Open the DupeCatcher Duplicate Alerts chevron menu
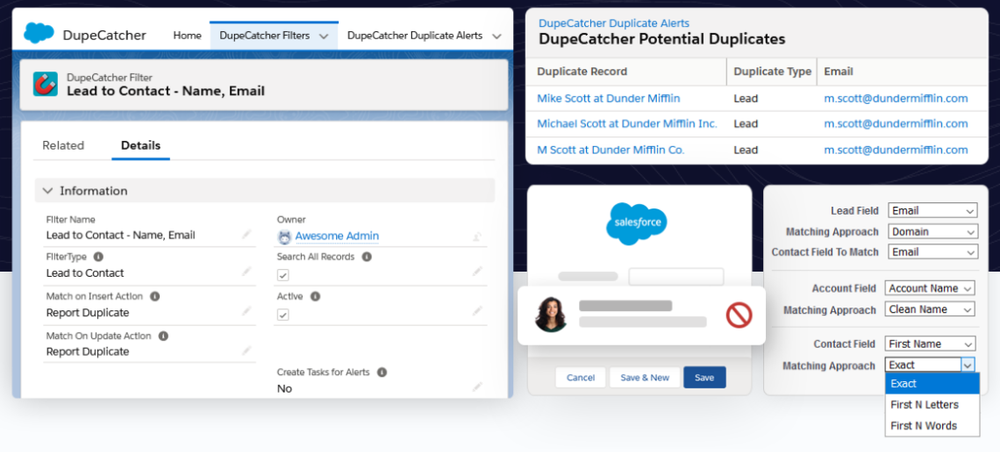The height and width of the screenshot is (452, 1000). tap(497, 36)
